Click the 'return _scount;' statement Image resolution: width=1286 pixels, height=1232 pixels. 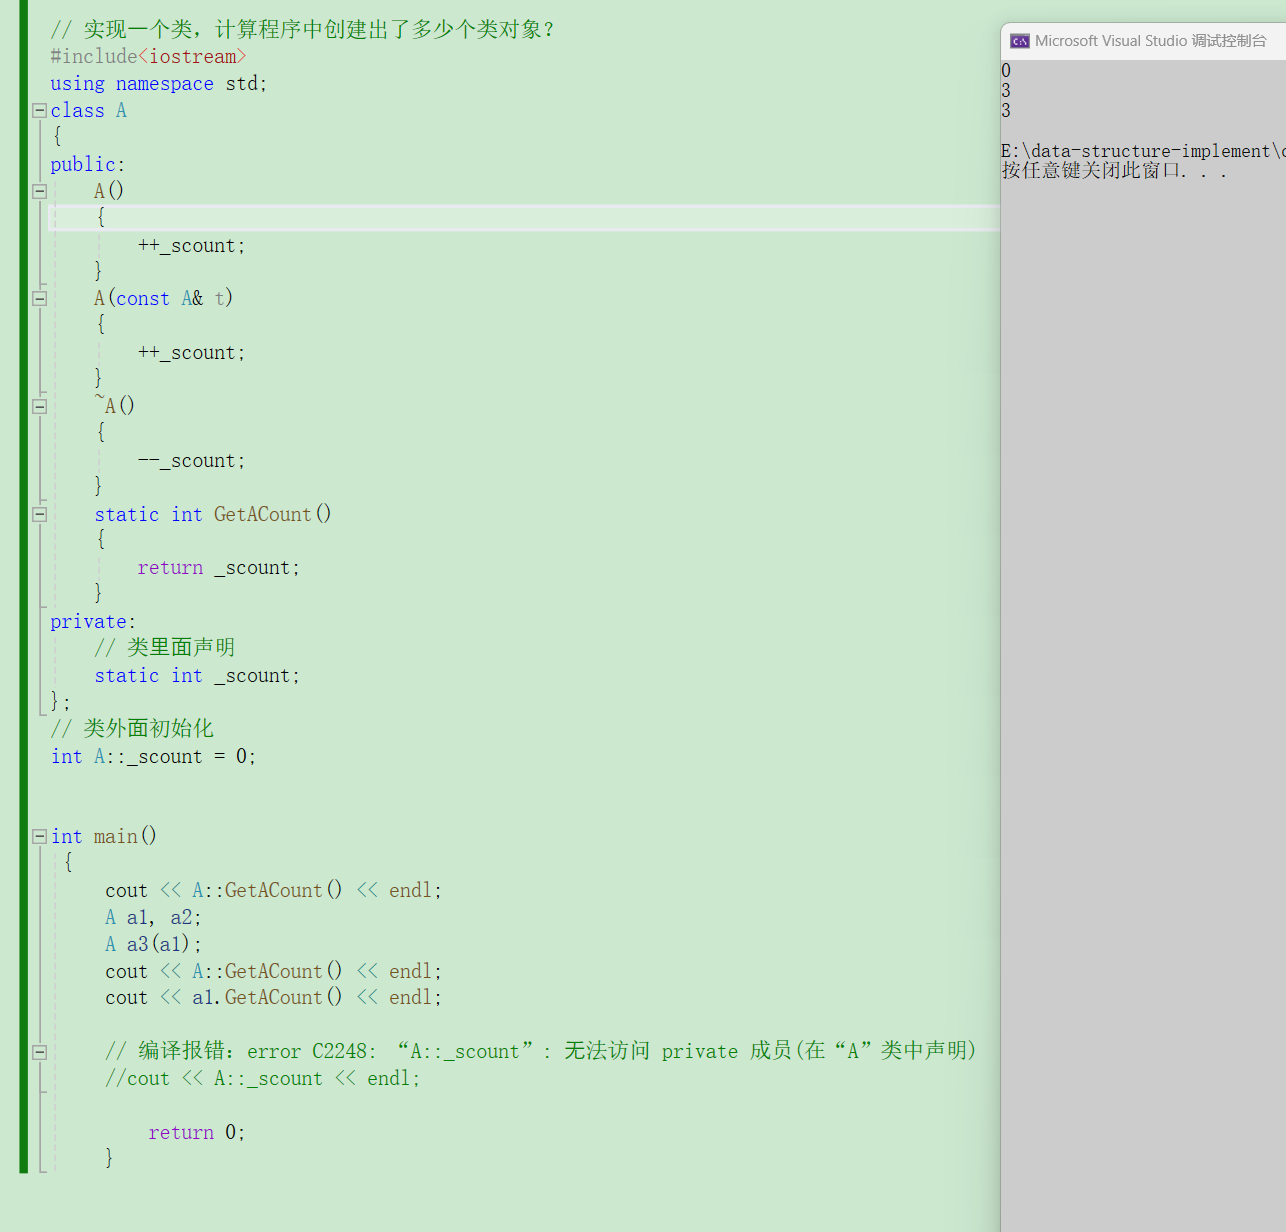[x=218, y=568]
